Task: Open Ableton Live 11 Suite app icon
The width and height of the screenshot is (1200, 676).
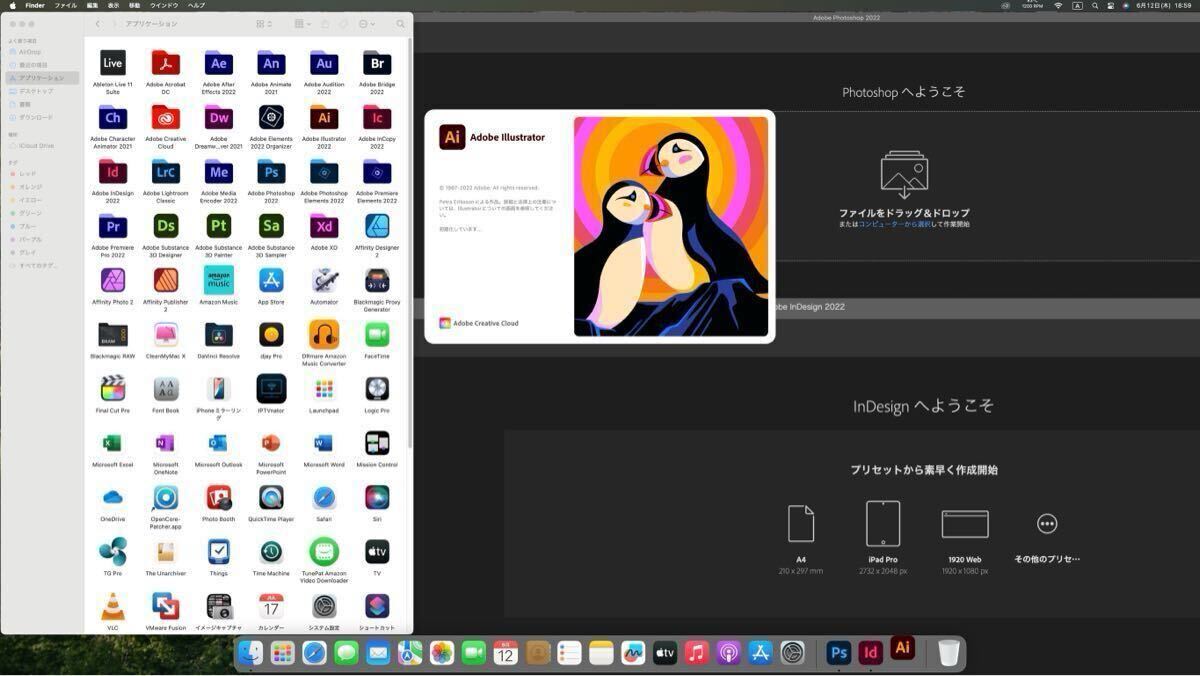Action: pos(113,63)
